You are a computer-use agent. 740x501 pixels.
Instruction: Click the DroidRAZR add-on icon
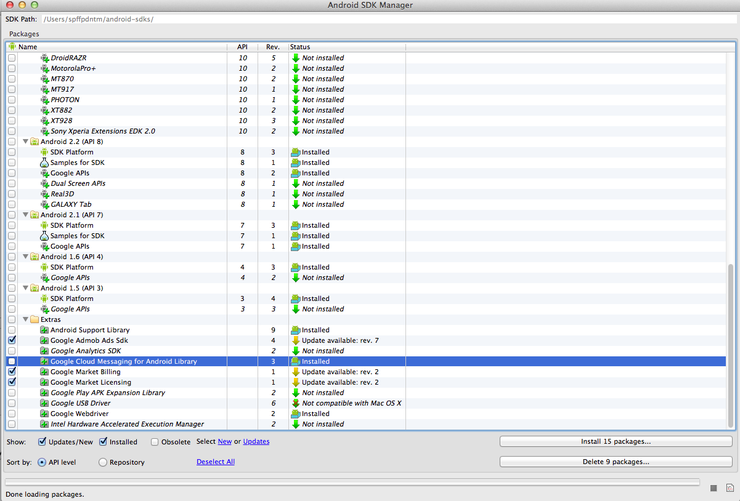pyautogui.click(x=44, y=58)
